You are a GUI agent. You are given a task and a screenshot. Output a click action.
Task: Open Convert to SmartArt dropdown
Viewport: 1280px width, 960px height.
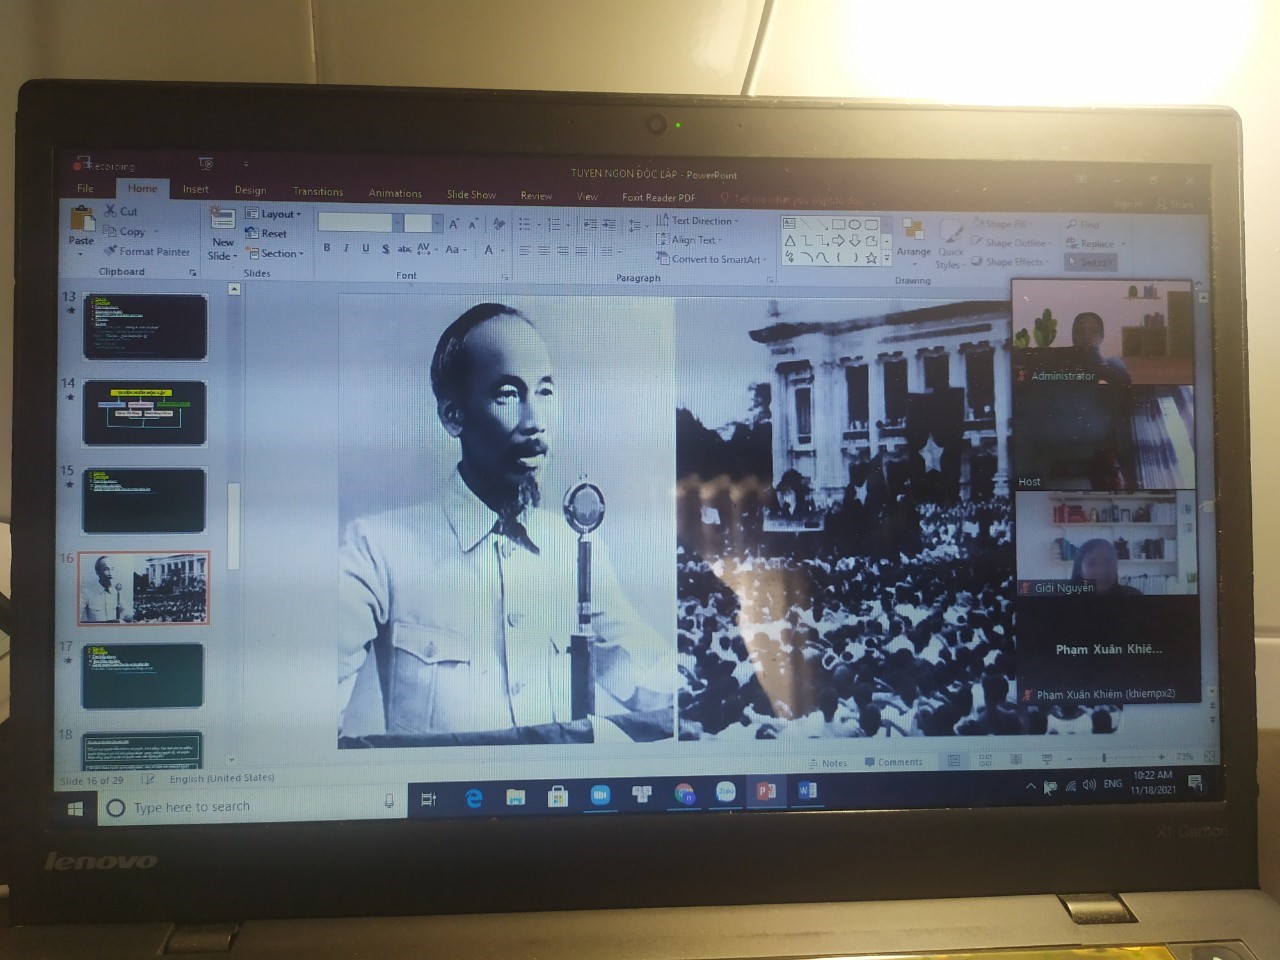(712, 259)
